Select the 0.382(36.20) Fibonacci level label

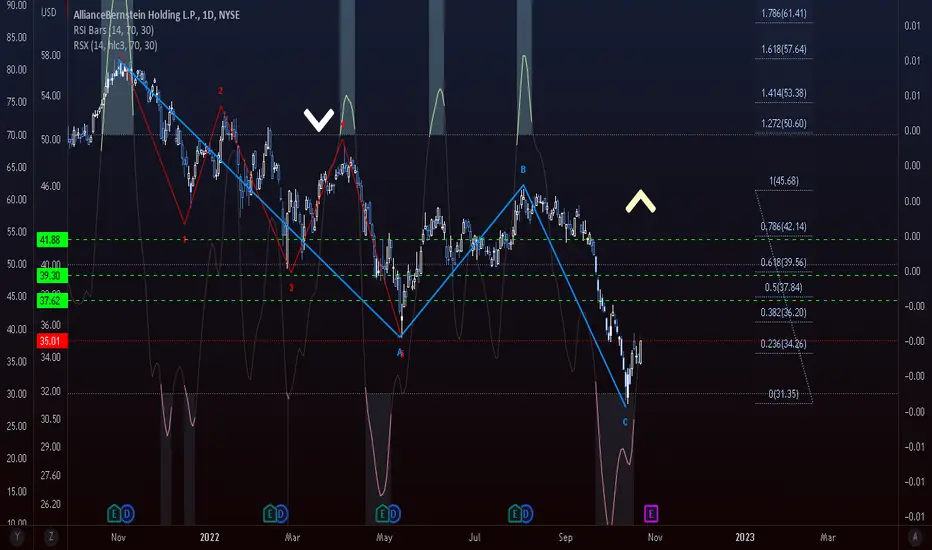(x=783, y=312)
